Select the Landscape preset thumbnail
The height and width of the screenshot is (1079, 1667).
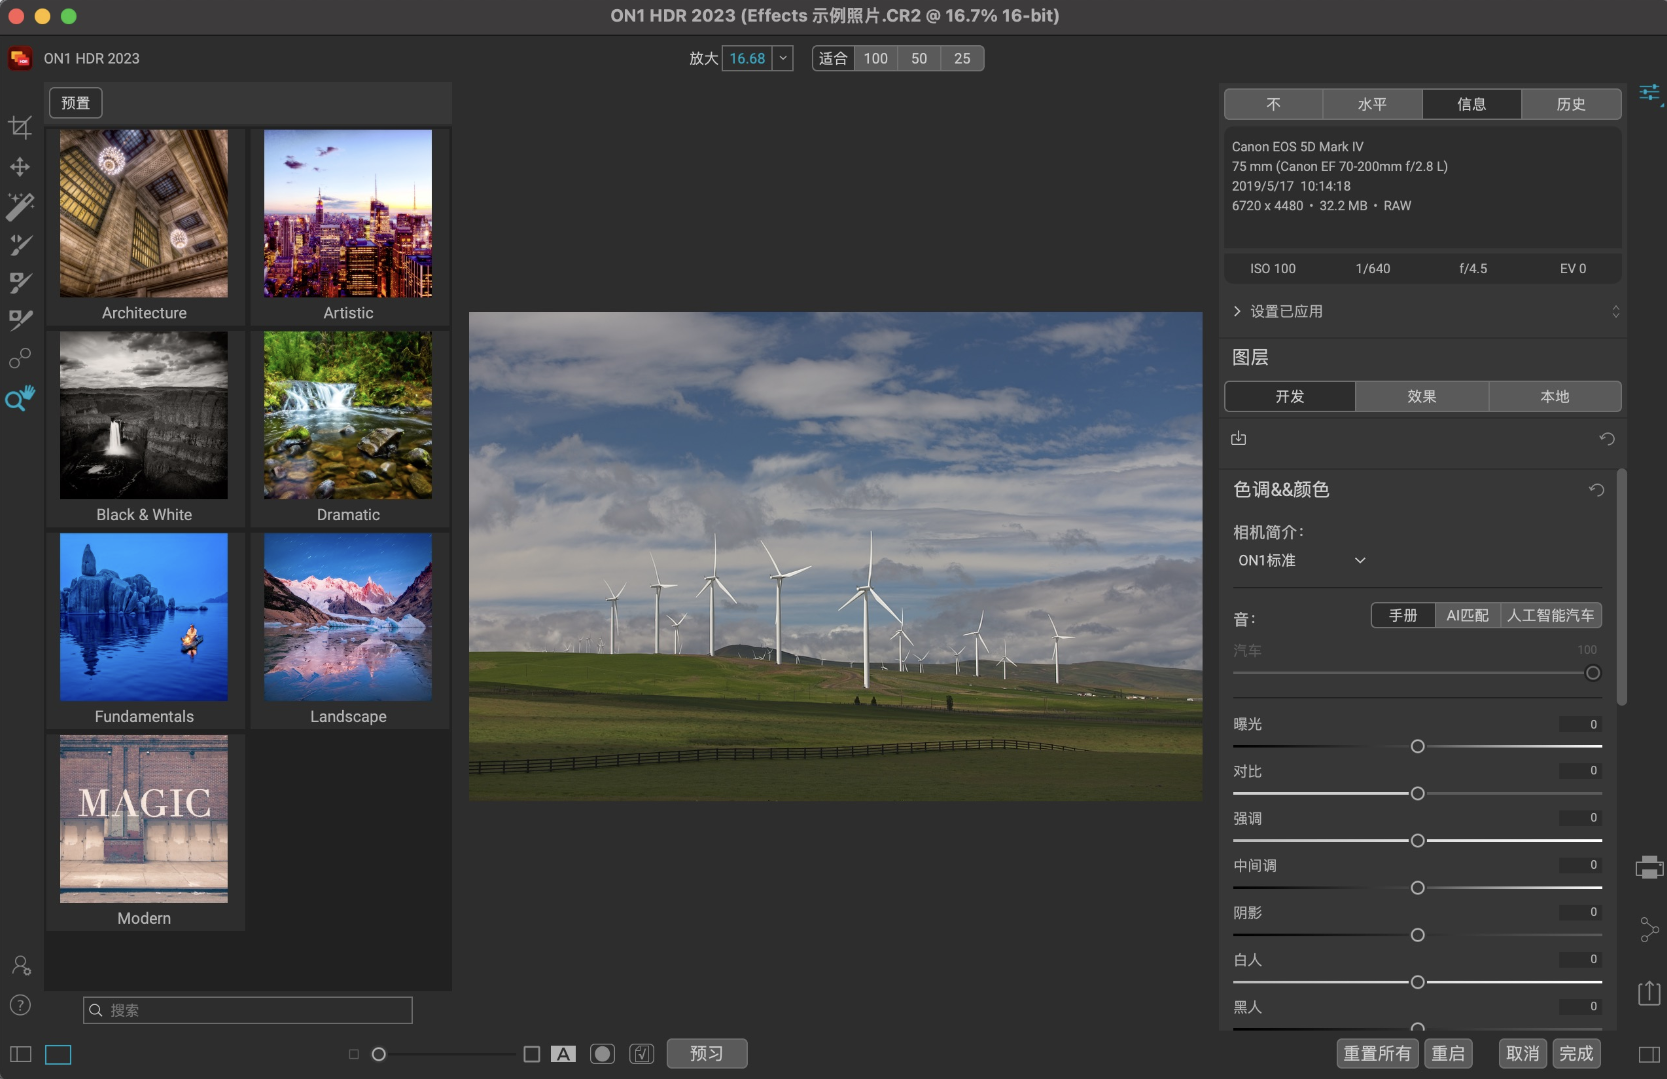coord(348,618)
